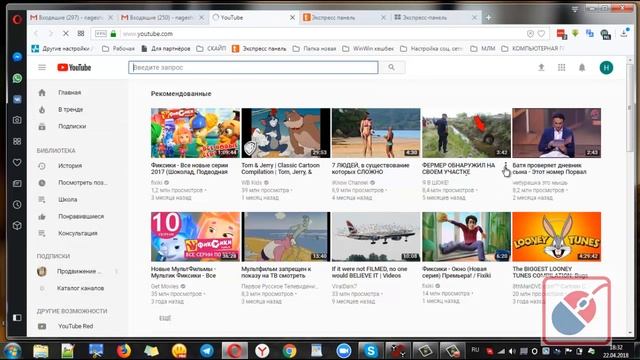The width and height of the screenshot is (640, 360).
Task: Open the speed dial grid button in toolbar
Action: click(81, 33)
